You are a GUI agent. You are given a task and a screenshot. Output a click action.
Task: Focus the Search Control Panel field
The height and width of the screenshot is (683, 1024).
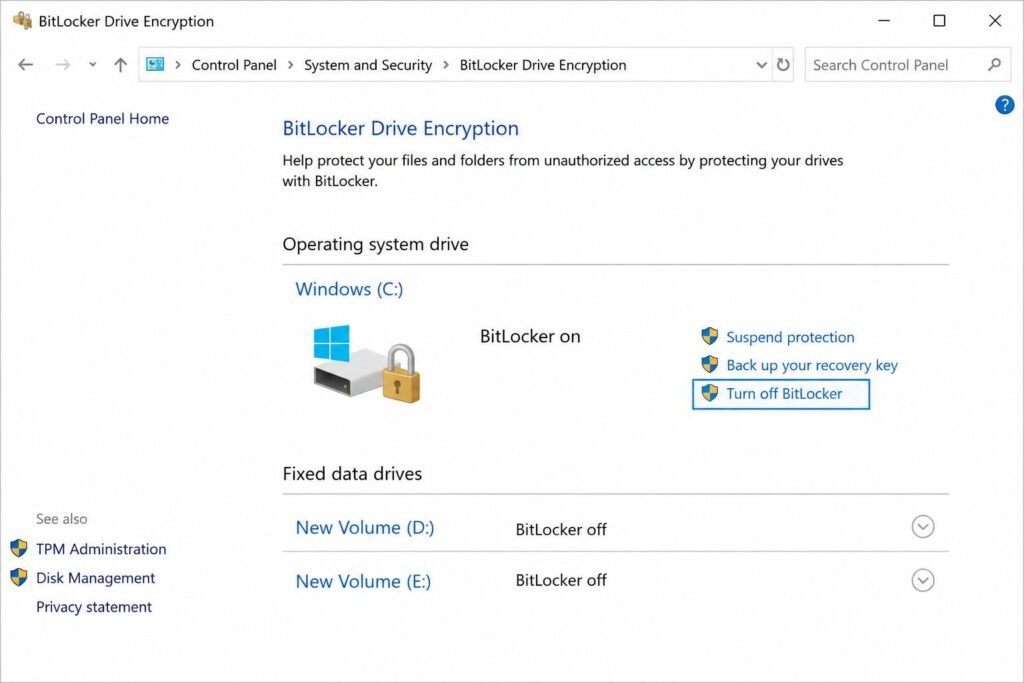tap(908, 65)
